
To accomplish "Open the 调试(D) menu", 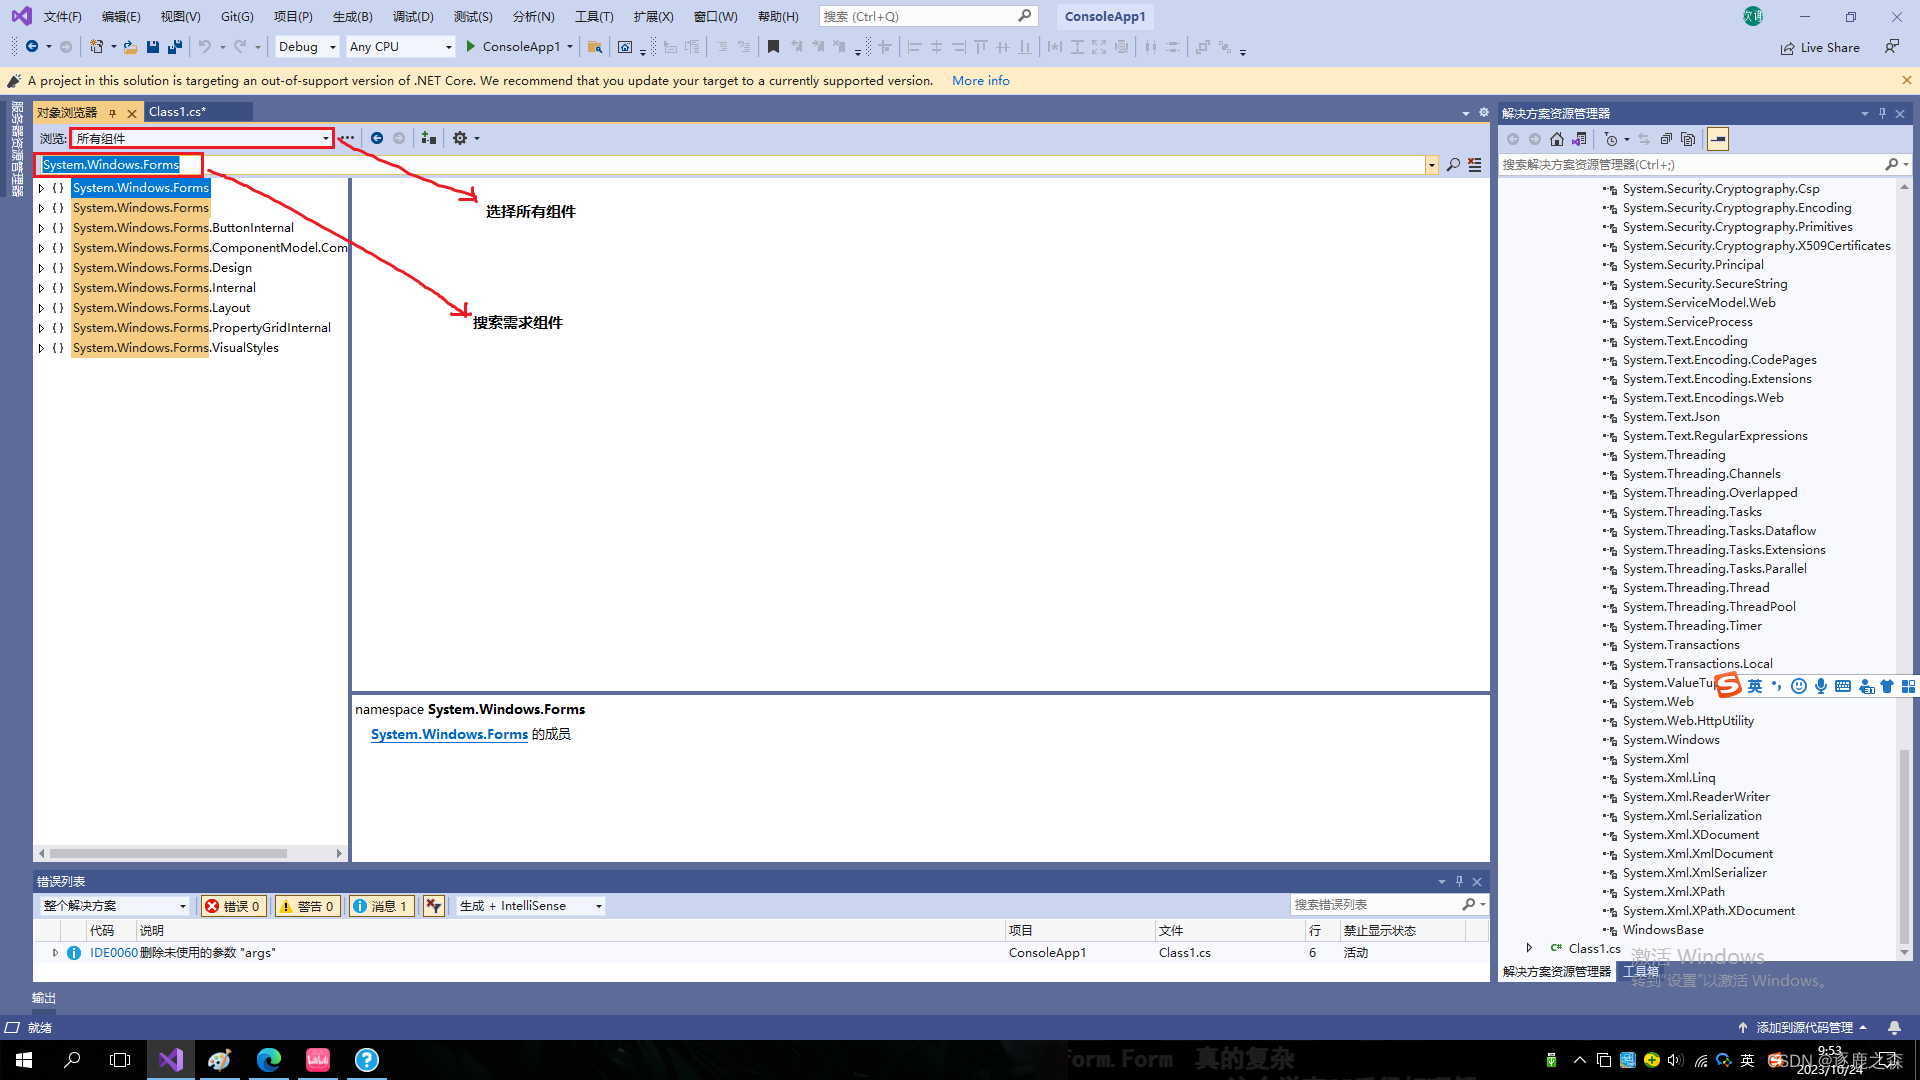I will point(412,16).
